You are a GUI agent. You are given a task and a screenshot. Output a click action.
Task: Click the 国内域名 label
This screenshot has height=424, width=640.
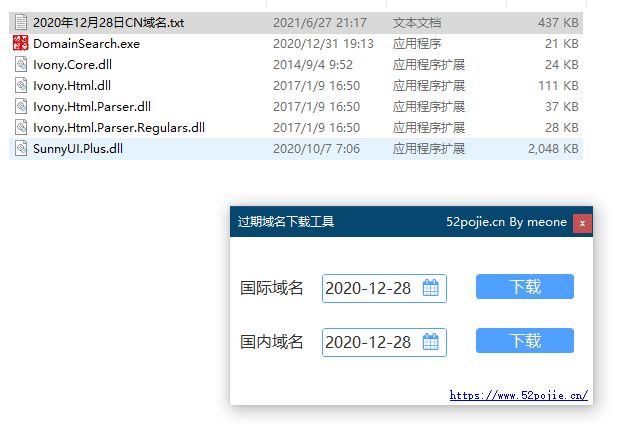click(271, 342)
